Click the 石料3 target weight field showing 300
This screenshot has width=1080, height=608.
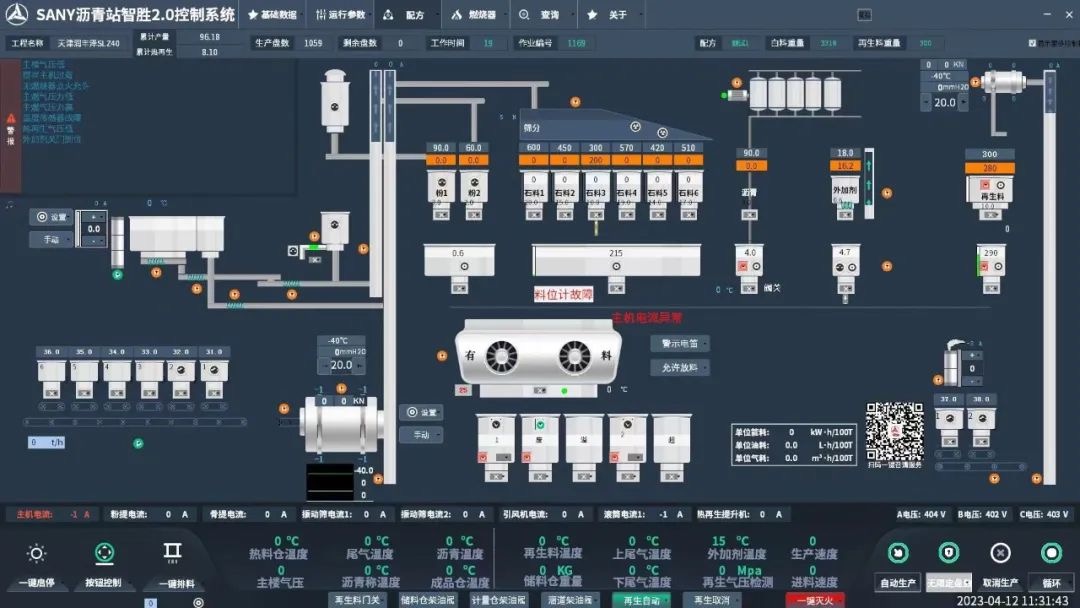coord(595,148)
